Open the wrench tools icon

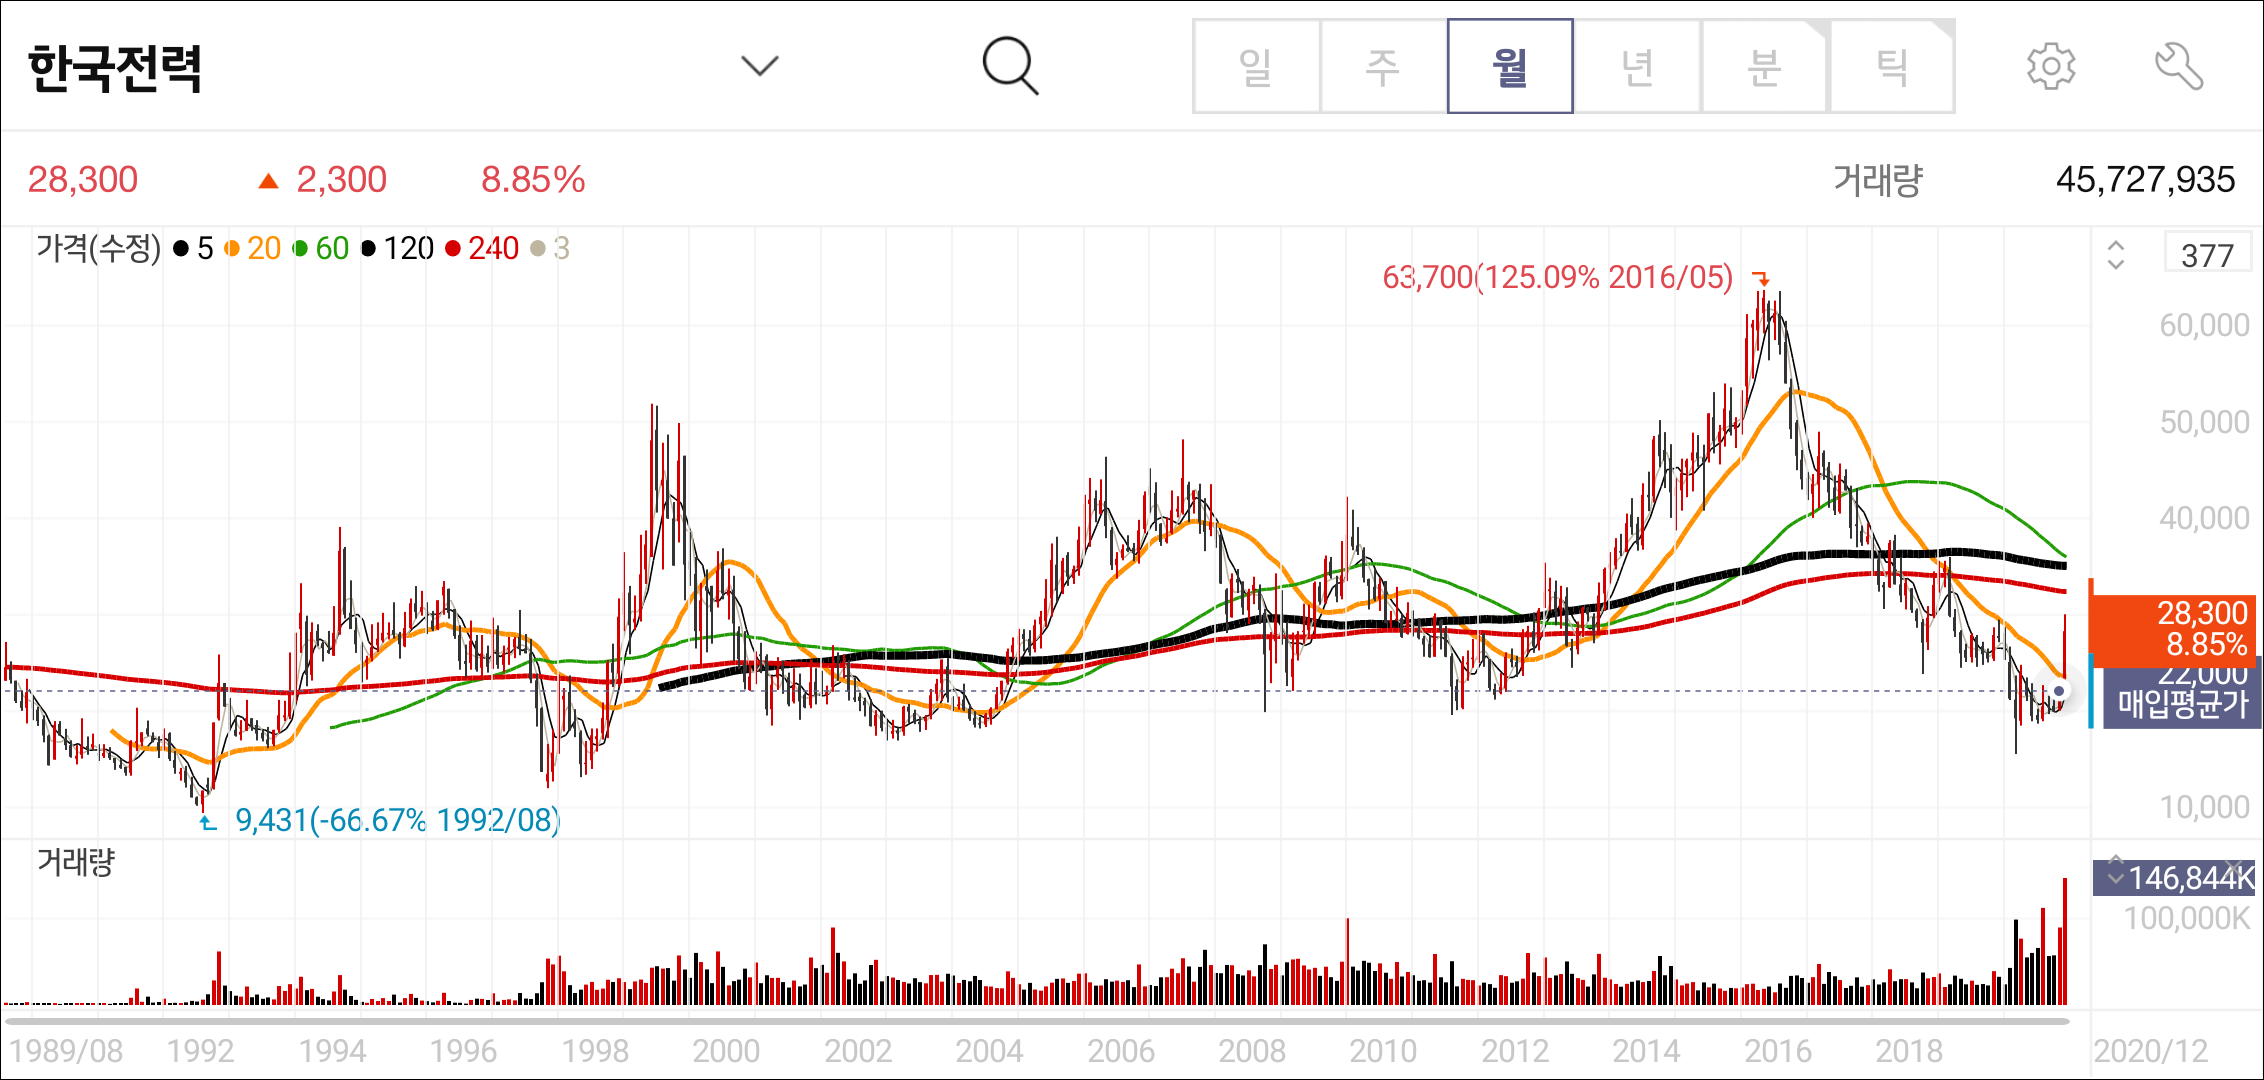click(x=2179, y=67)
